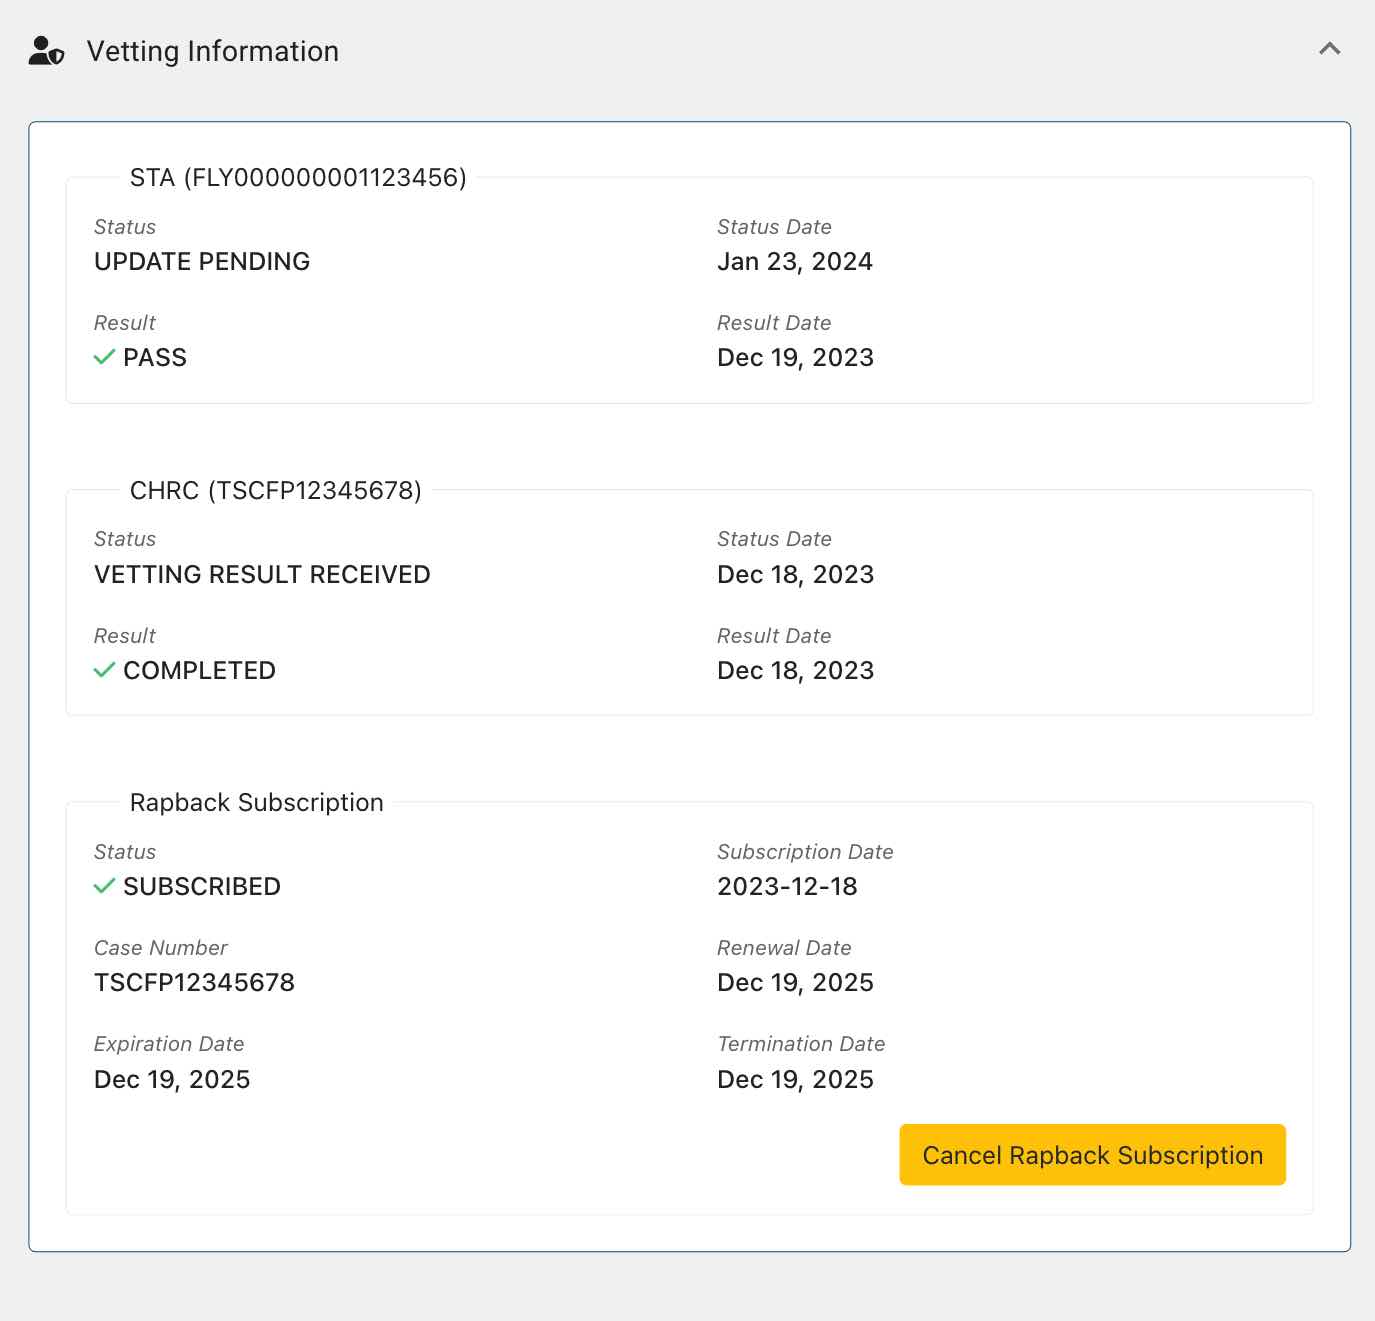Collapse the Vetting Information panel chevron
This screenshot has width=1375, height=1321.
click(x=1329, y=49)
